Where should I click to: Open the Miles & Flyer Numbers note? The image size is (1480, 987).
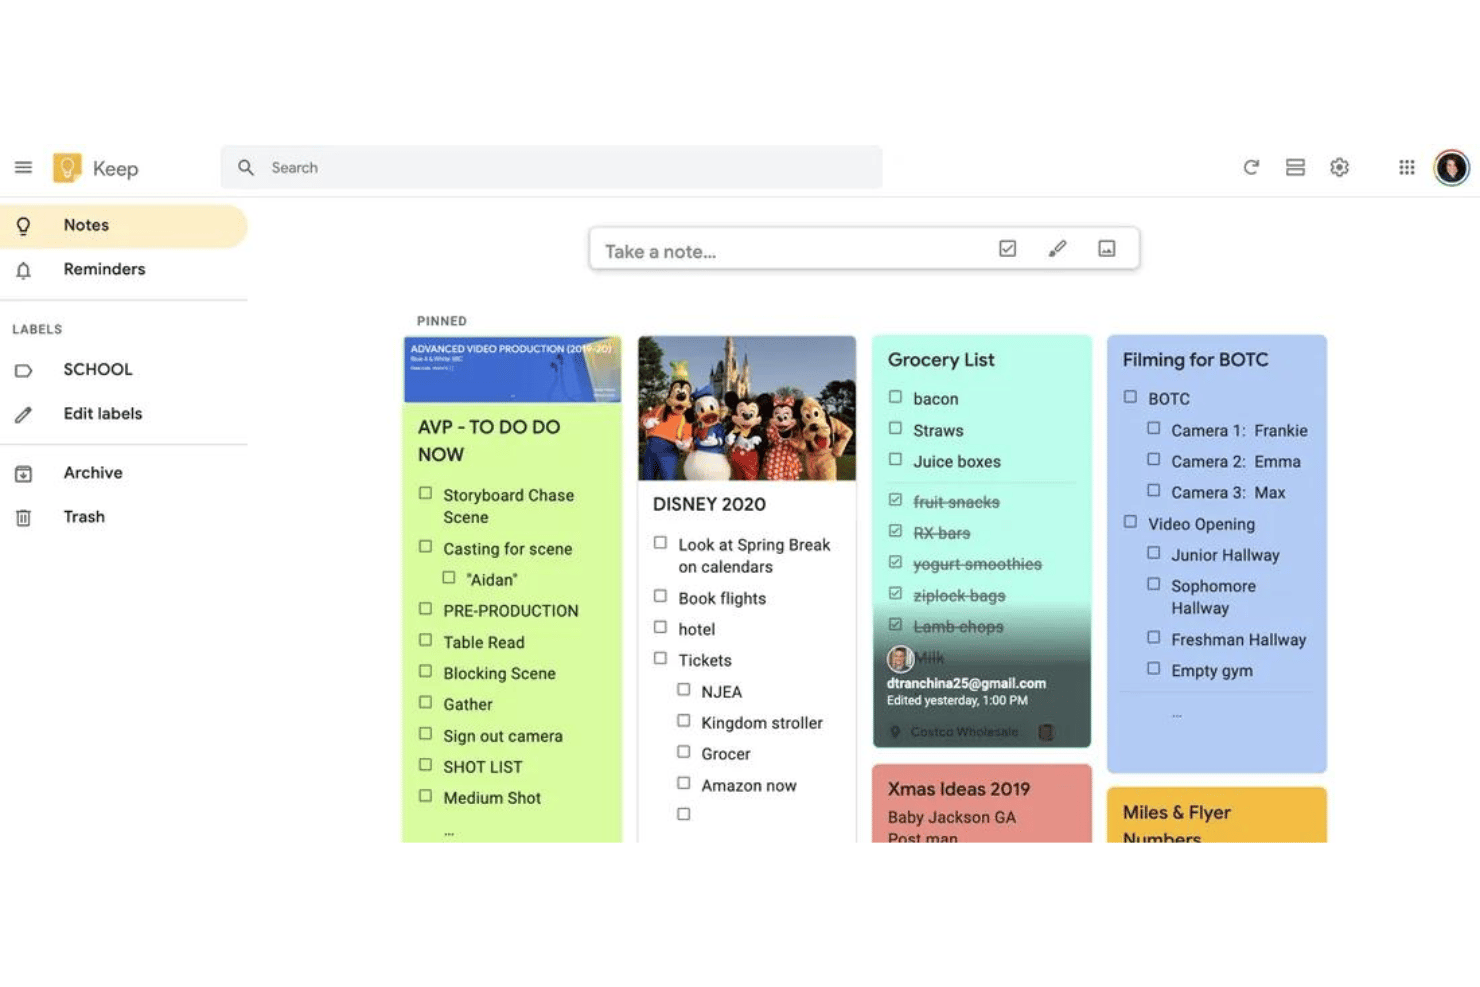pyautogui.click(x=1217, y=816)
